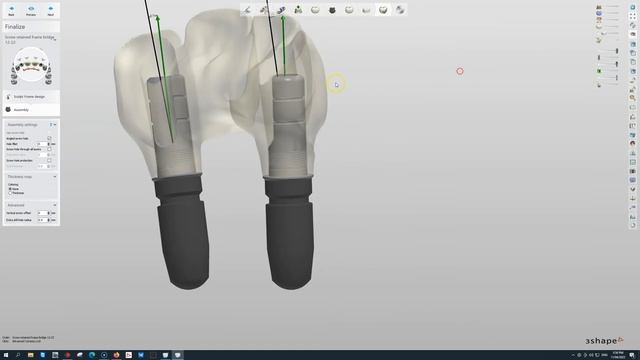Screen dimensions: 640x360
Task: Open Microsoft Edge from the taskbar
Action: point(92,355)
